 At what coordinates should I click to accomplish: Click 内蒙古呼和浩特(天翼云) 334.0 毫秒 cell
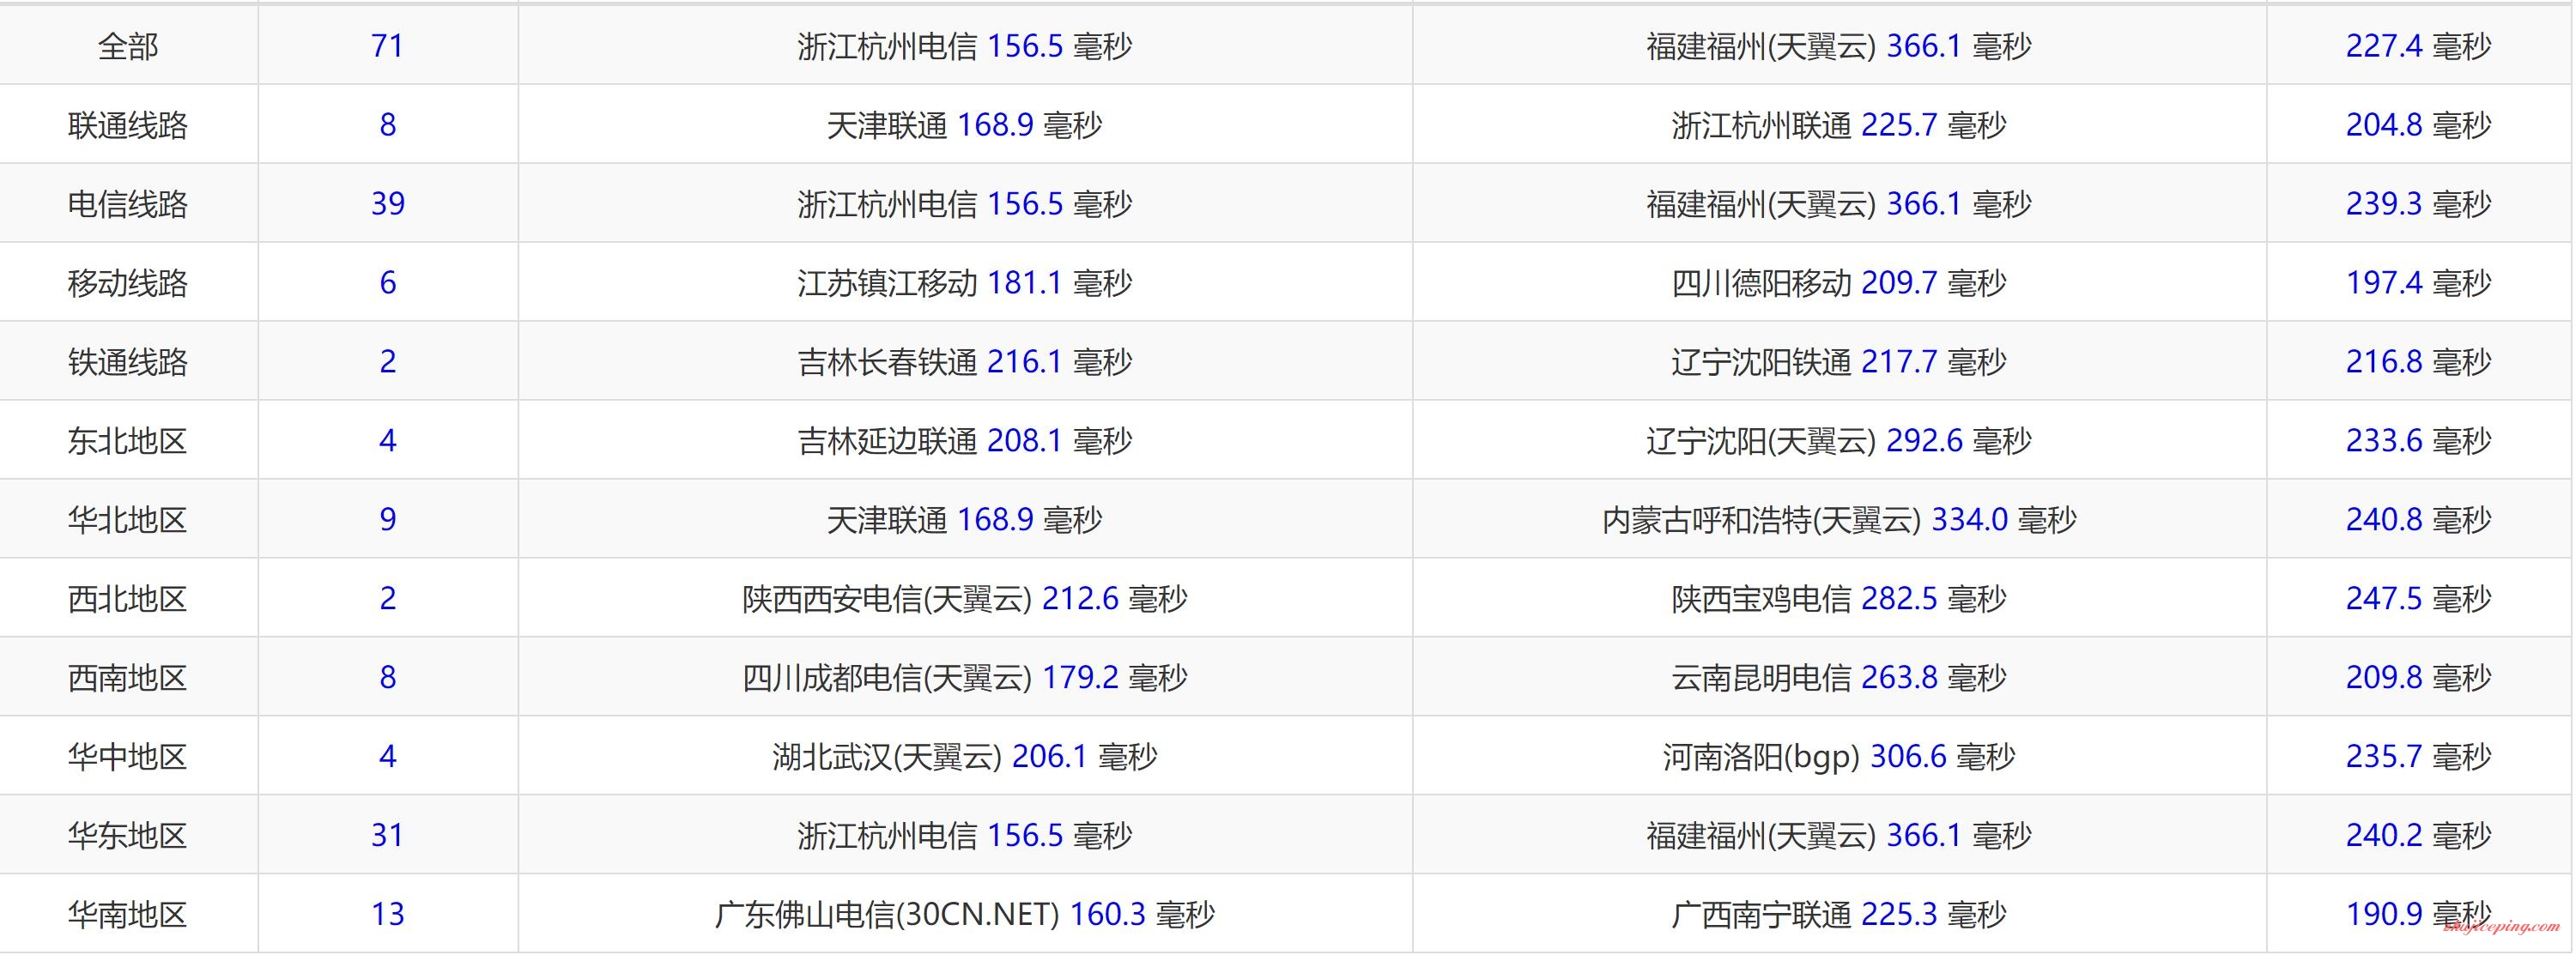click(x=1839, y=520)
